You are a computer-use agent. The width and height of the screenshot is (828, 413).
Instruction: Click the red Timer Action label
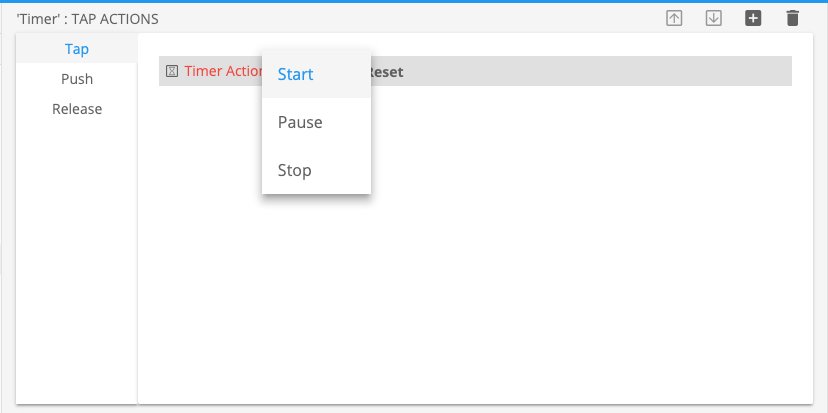(x=222, y=72)
